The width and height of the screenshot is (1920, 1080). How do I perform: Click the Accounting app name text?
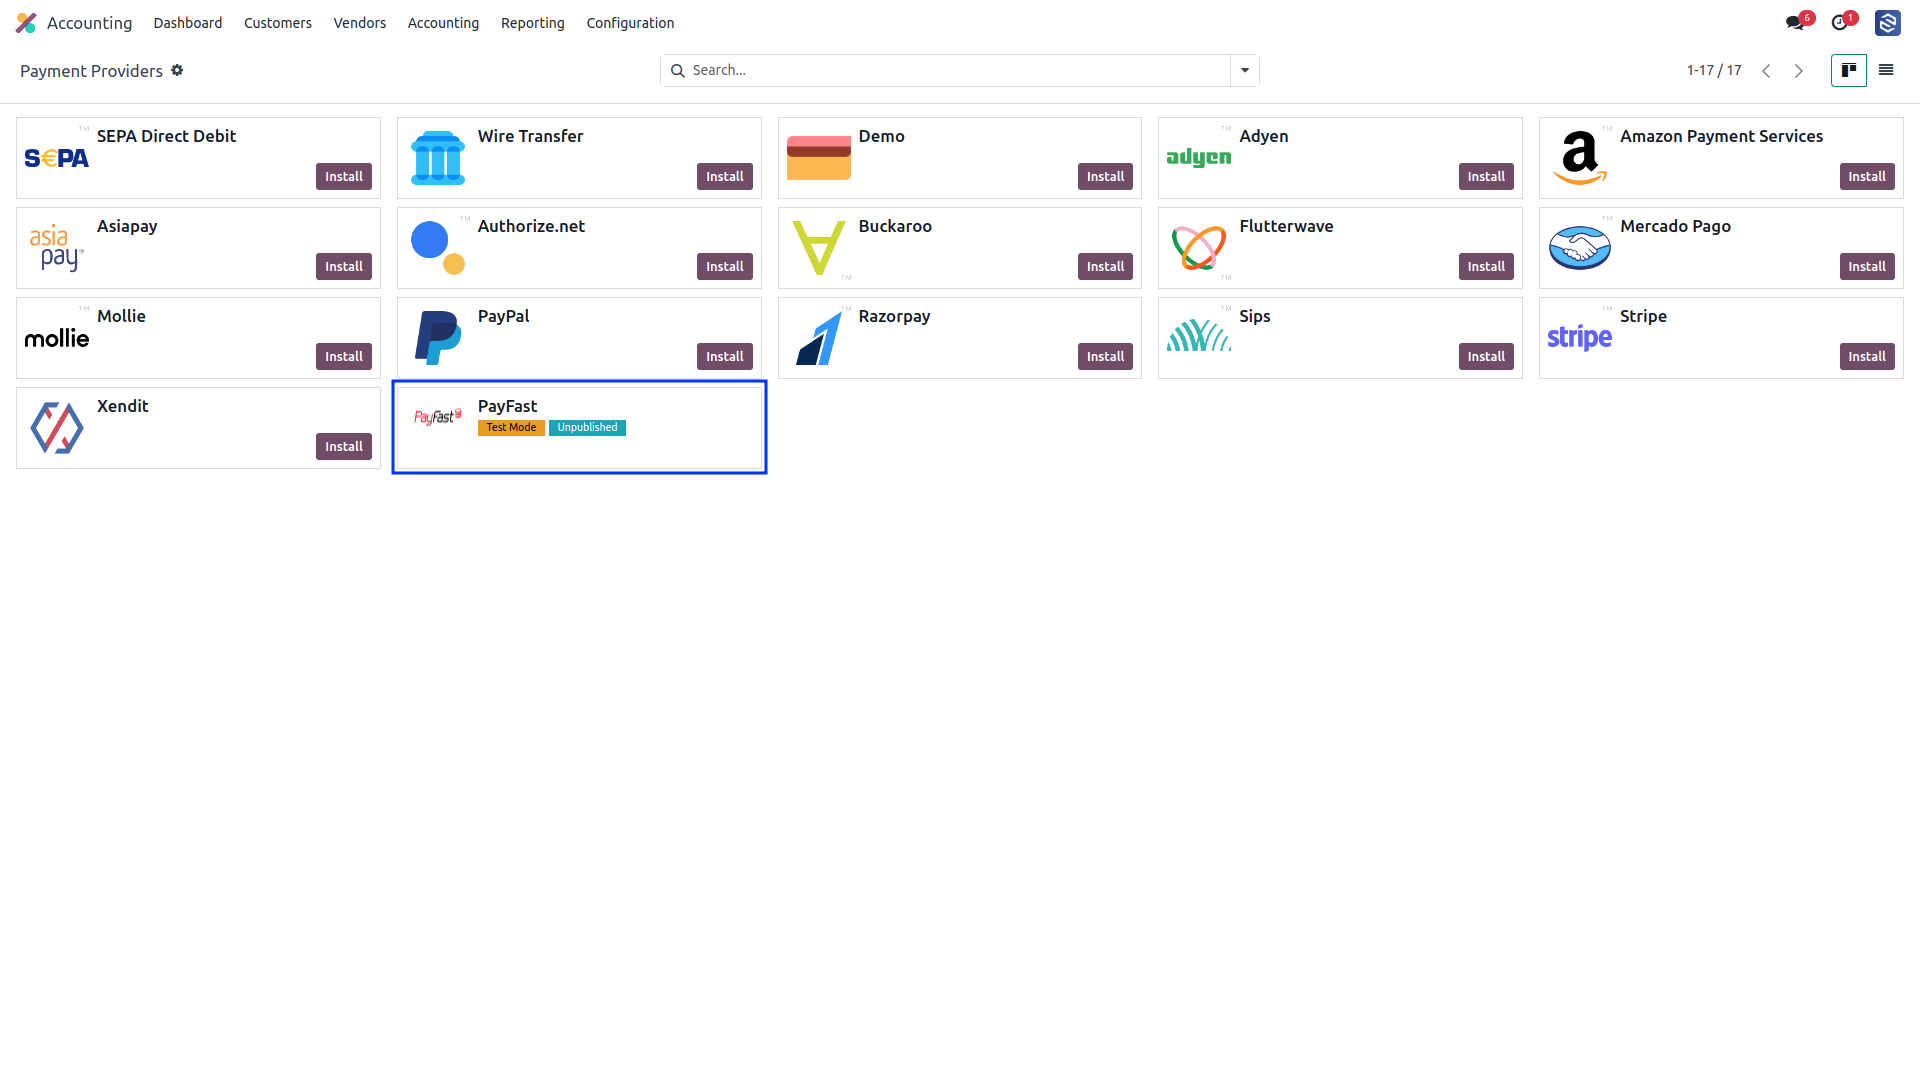coord(89,23)
